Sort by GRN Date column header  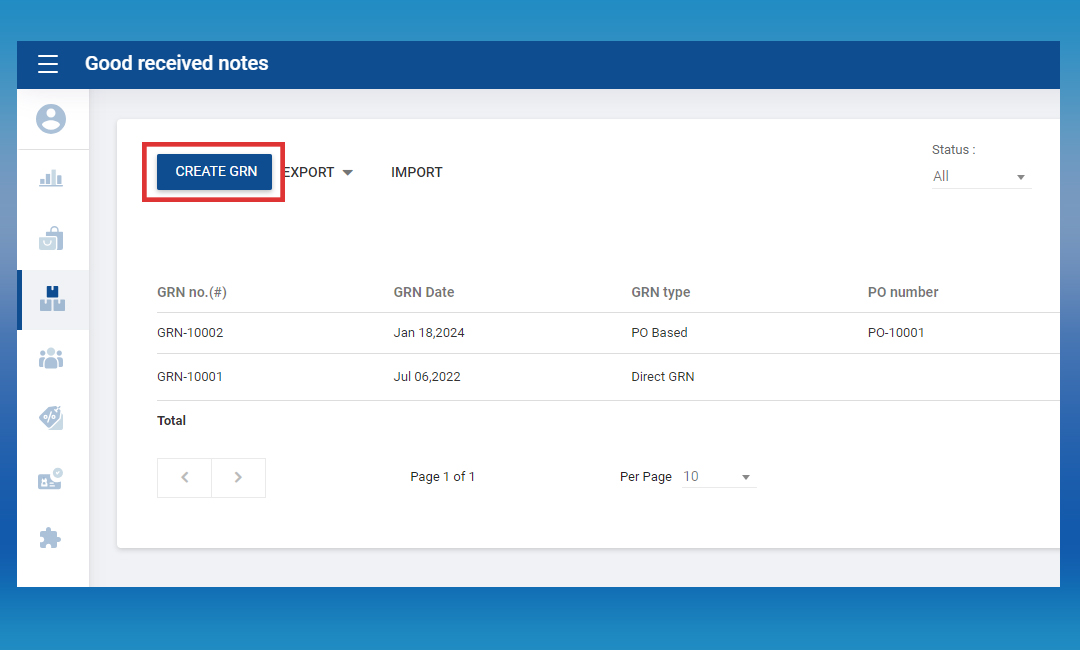coord(424,292)
